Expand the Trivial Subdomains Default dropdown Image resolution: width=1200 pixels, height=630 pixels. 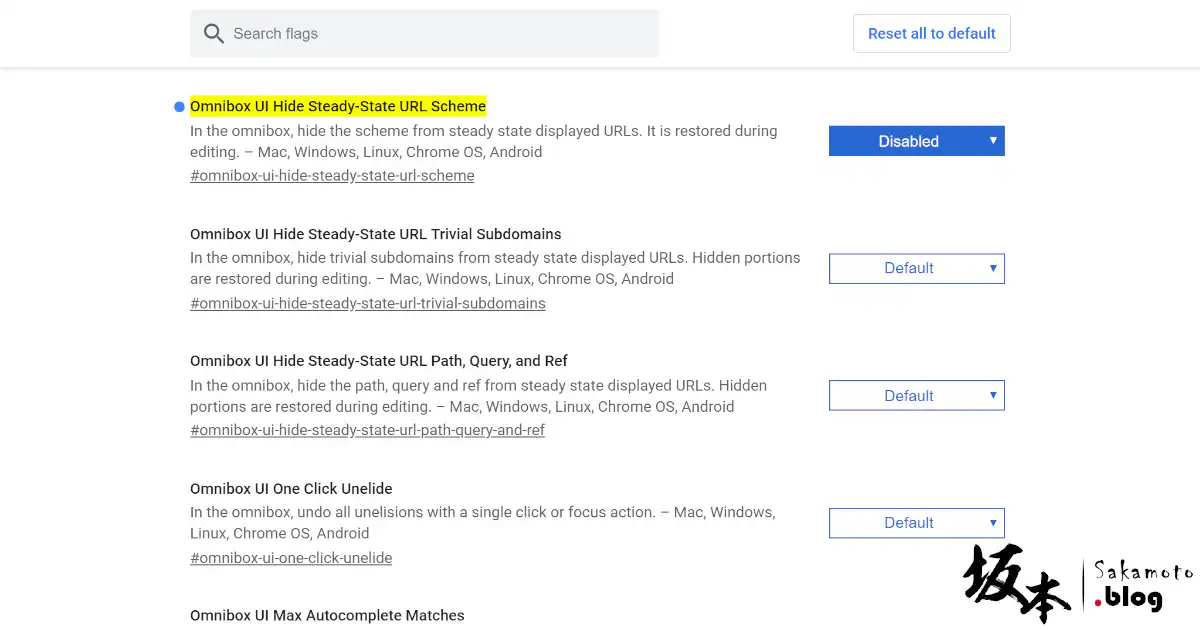[x=916, y=268]
